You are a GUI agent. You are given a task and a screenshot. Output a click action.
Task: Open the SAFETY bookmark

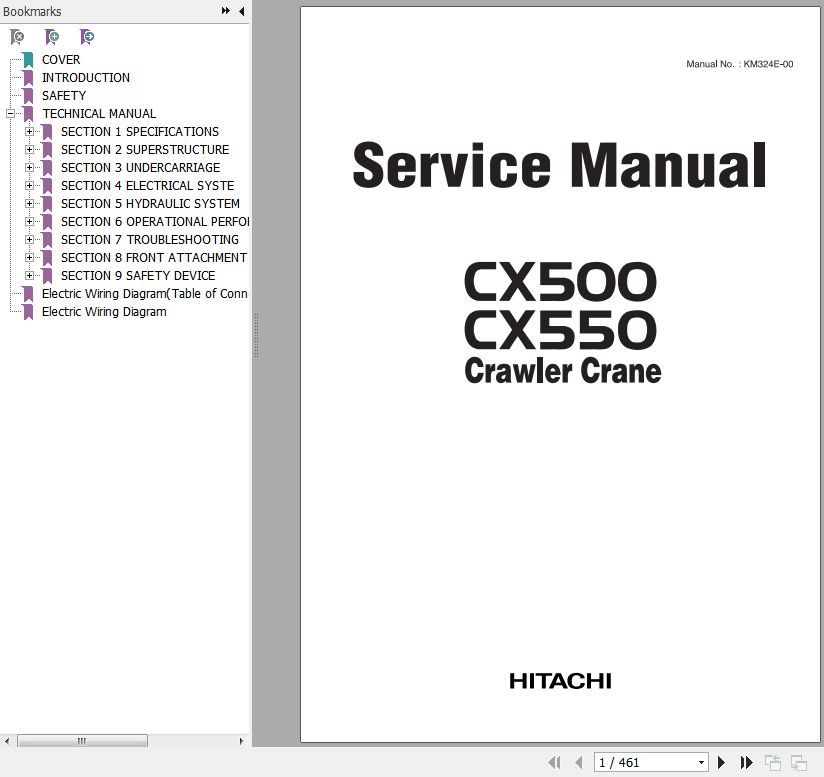(x=64, y=96)
